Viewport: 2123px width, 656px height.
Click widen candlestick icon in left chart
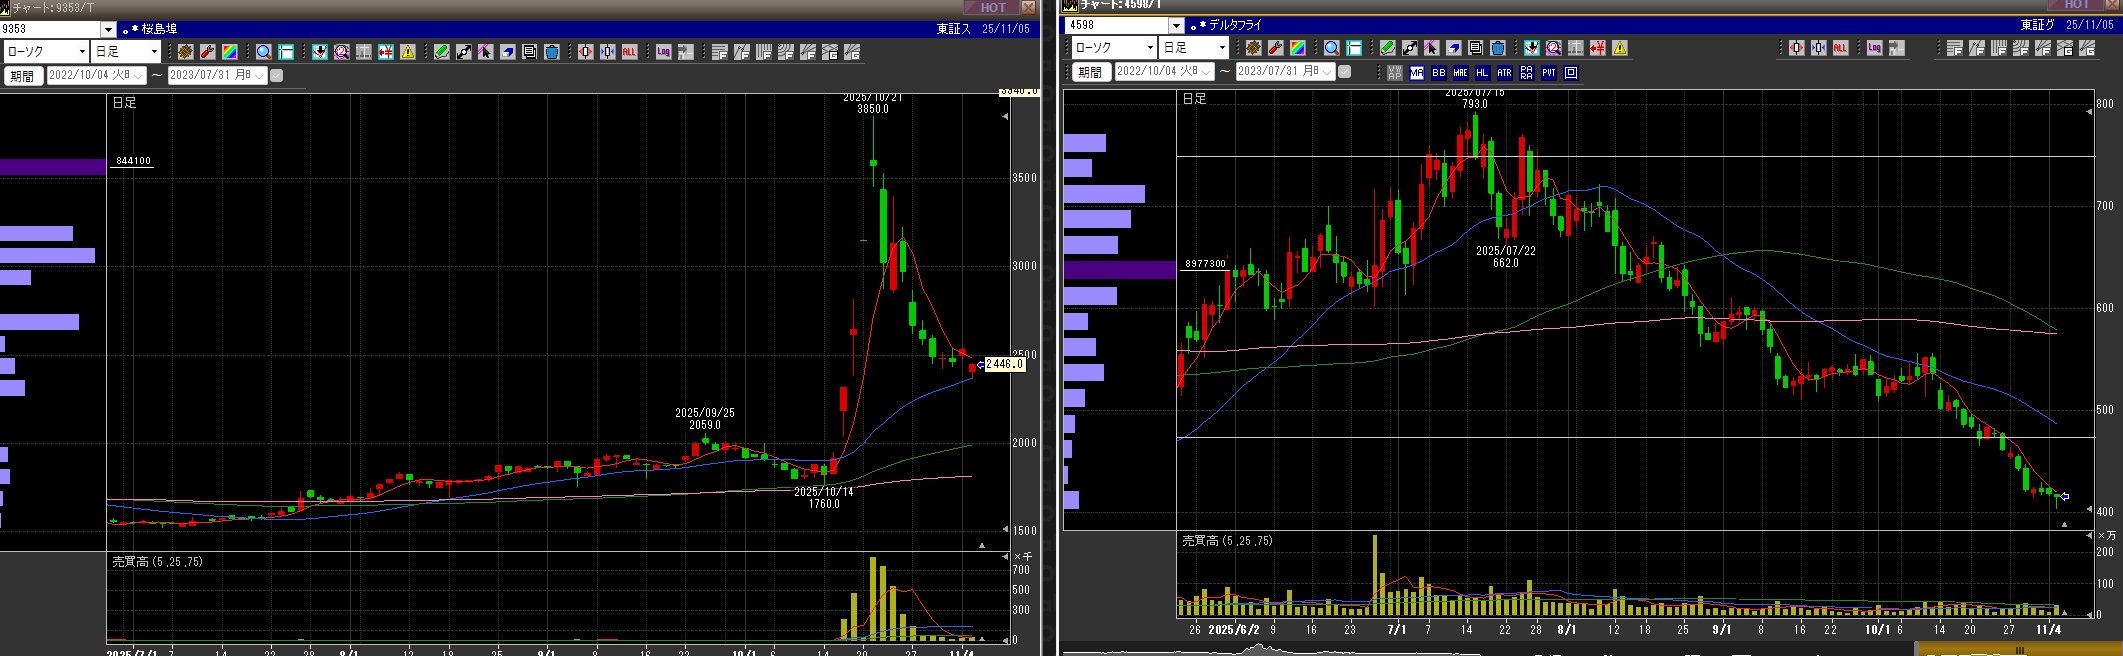[x=586, y=52]
